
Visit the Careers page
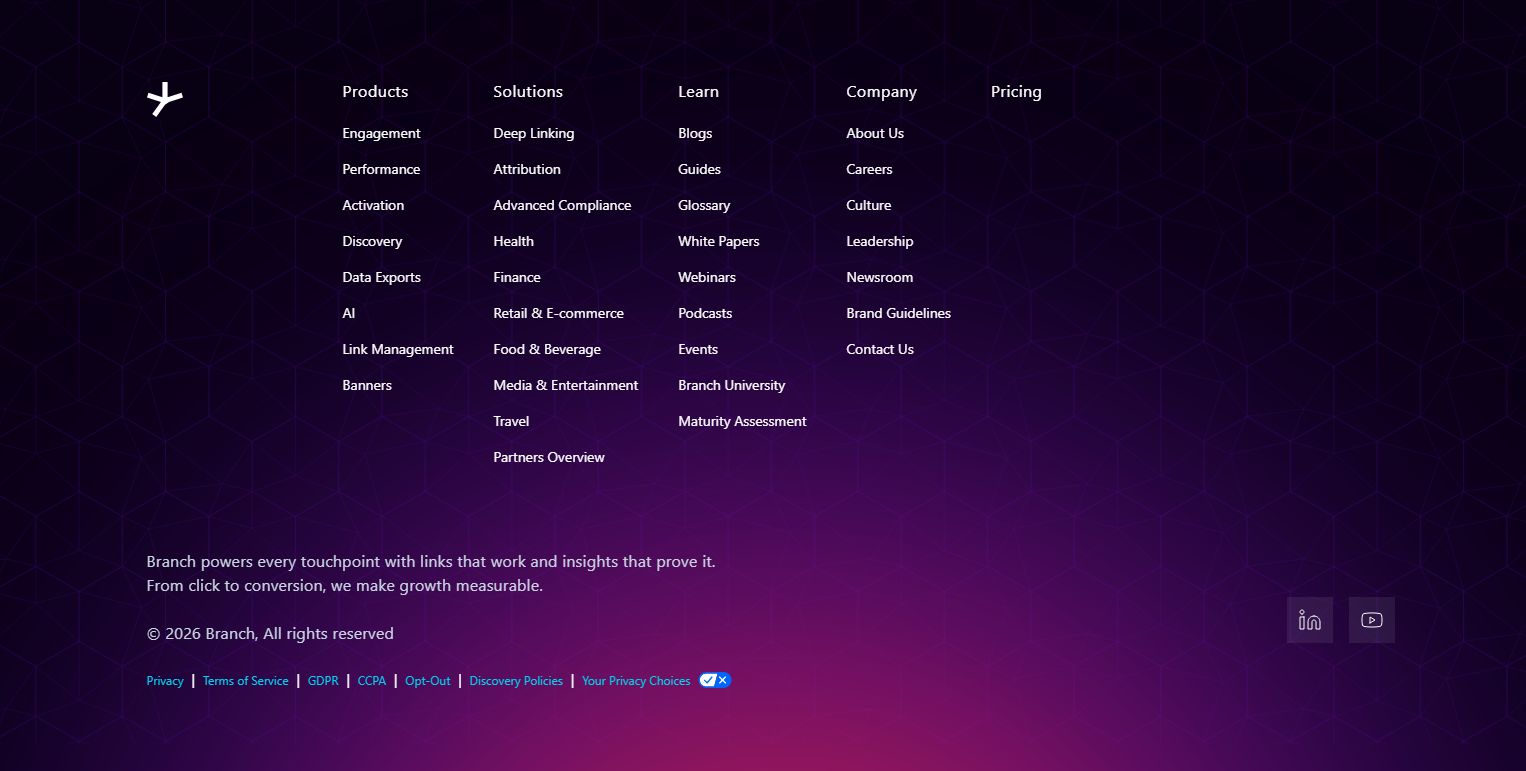pyautogui.click(x=869, y=169)
